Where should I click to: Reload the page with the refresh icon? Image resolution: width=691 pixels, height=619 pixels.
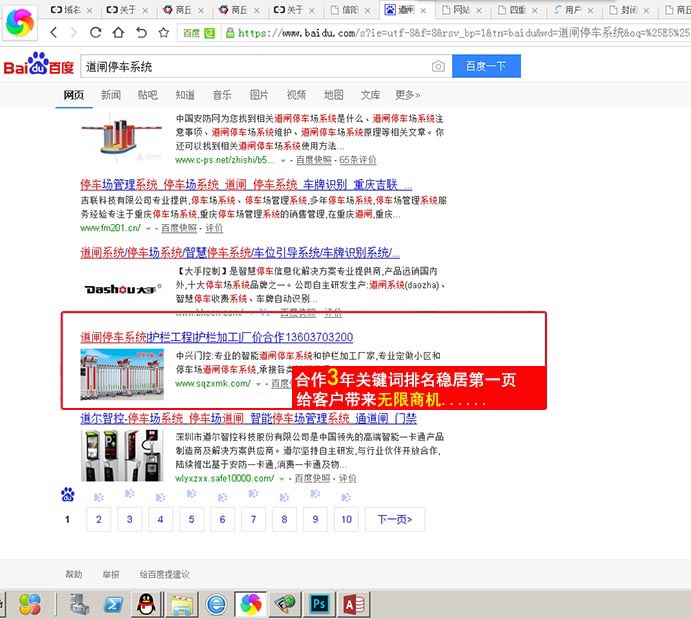pos(96,32)
